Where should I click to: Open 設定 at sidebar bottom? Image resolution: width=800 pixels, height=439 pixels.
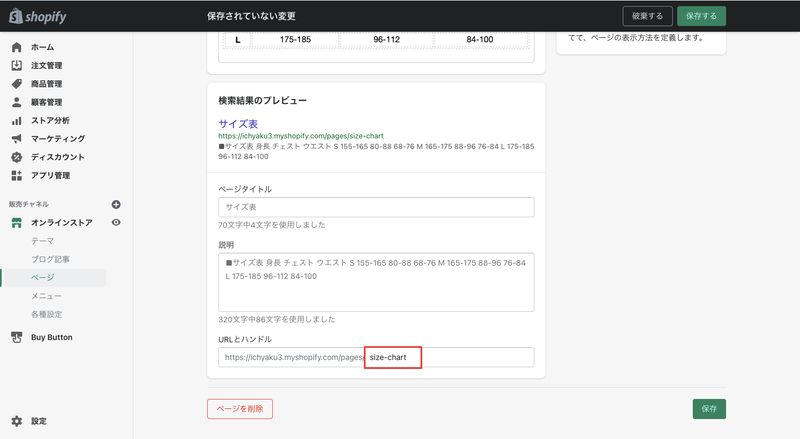[x=39, y=421]
